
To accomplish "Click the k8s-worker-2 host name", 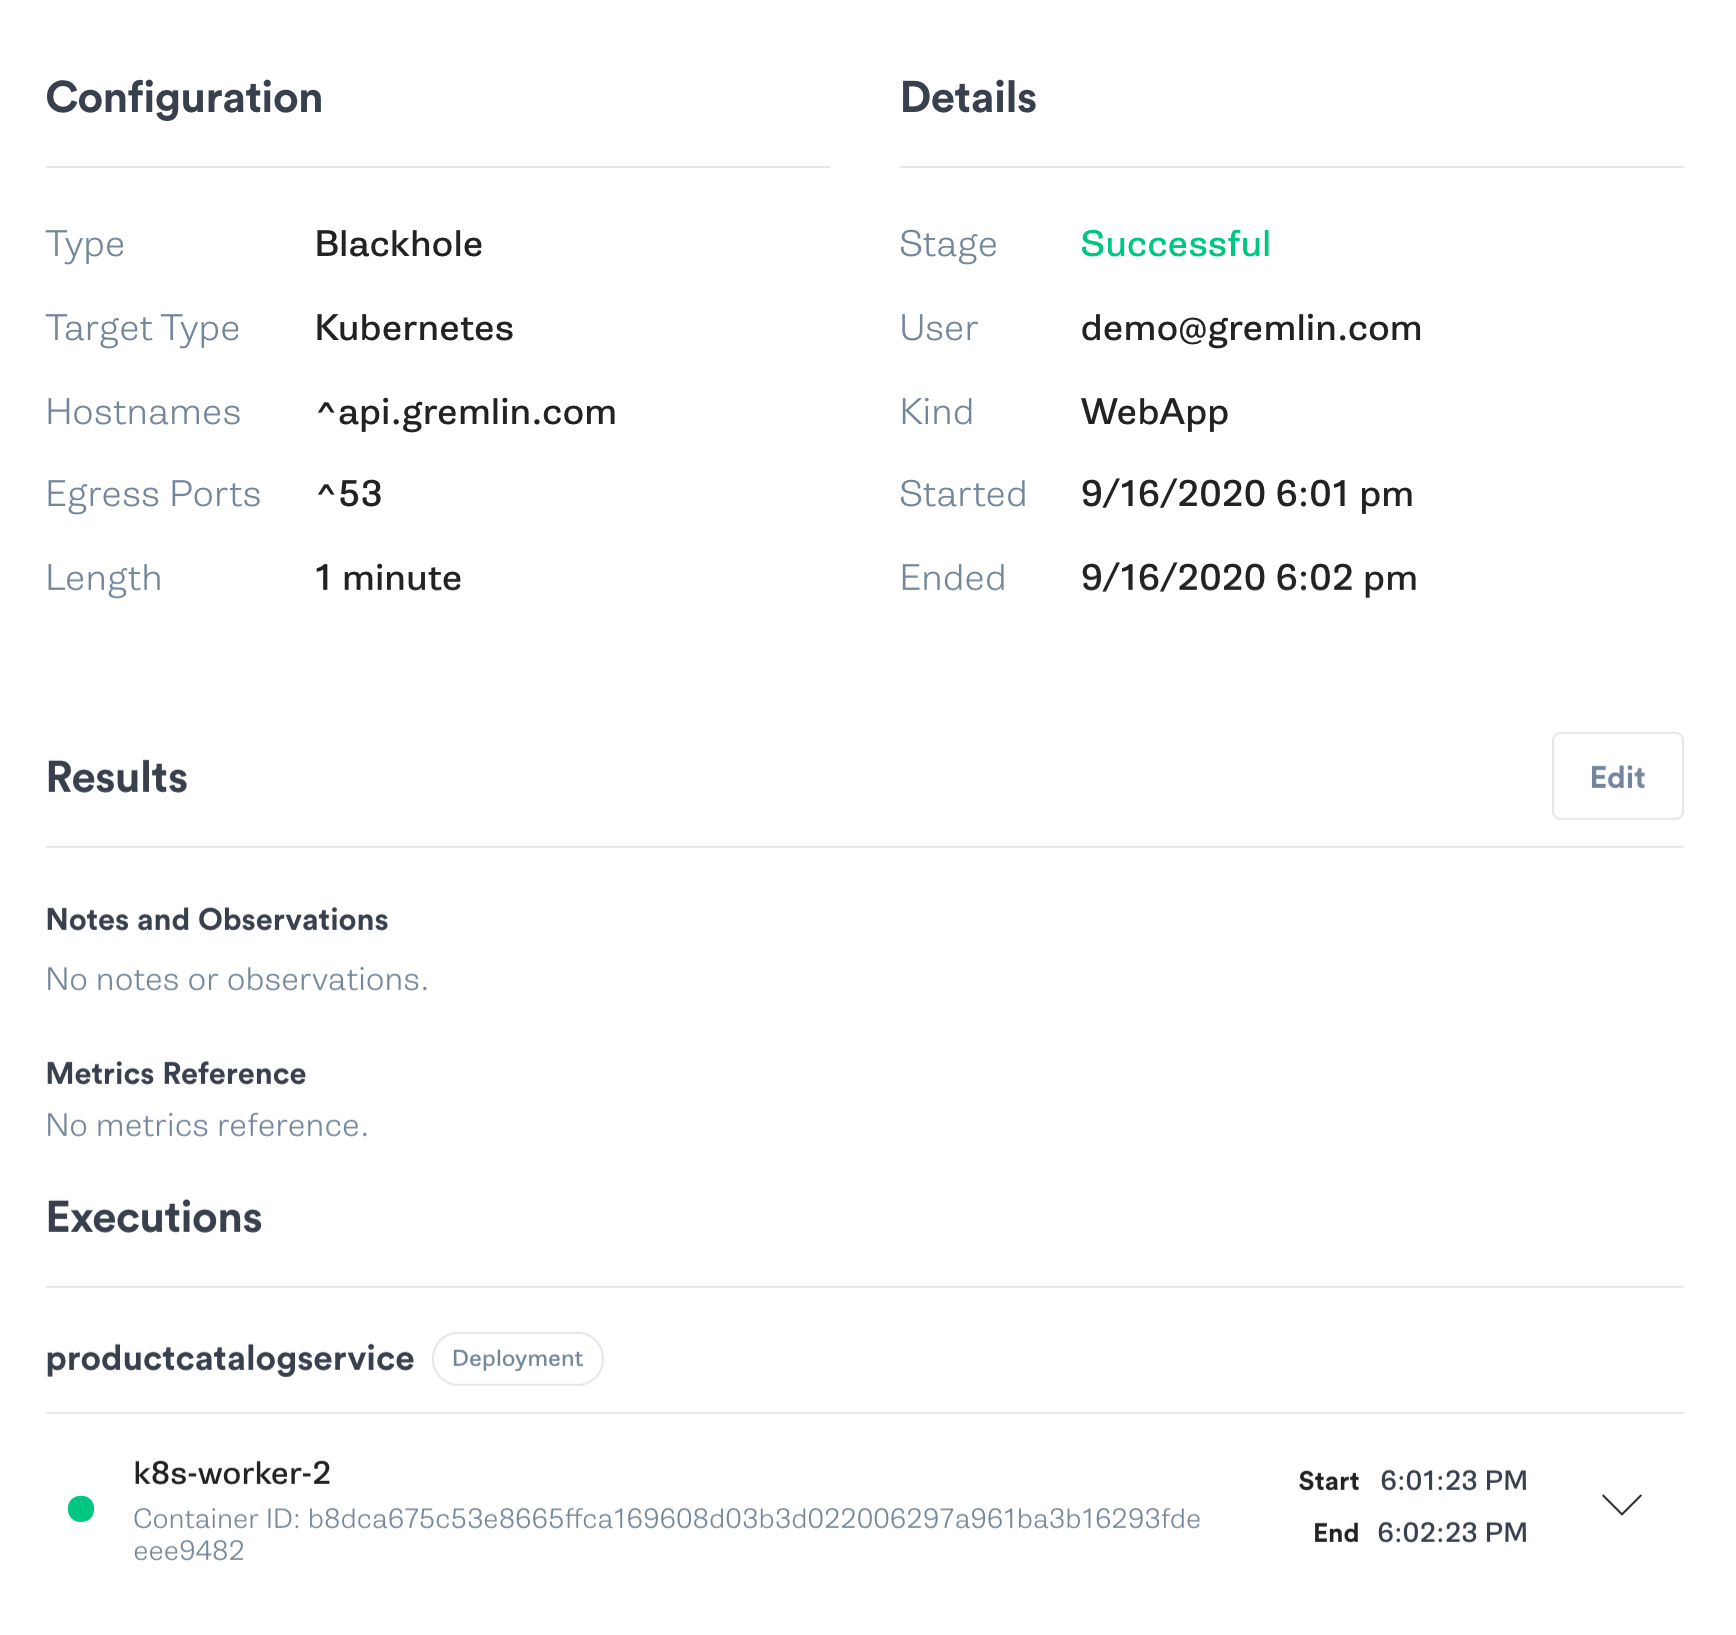I will (x=232, y=1472).
